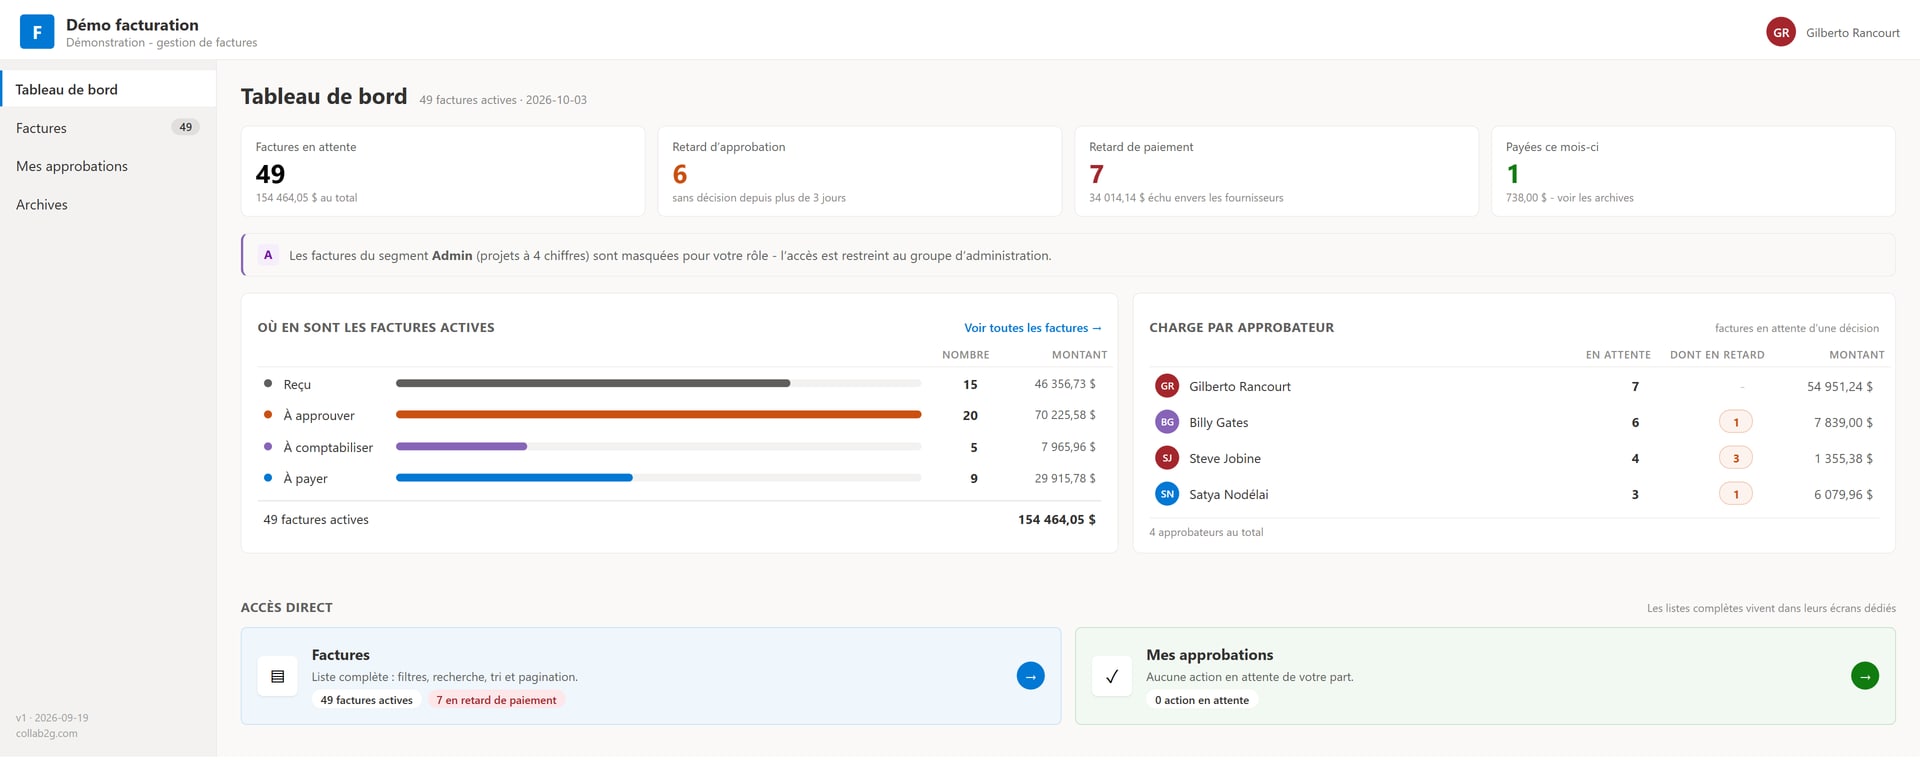Click the amount '54 951,24 $'
This screenshot has height=761, width=1920.
coord(1839,386)
